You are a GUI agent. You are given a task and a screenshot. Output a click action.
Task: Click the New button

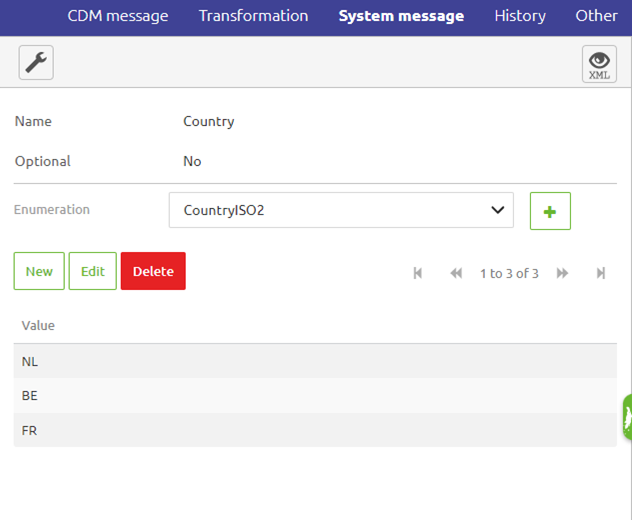tap(39, 271)
